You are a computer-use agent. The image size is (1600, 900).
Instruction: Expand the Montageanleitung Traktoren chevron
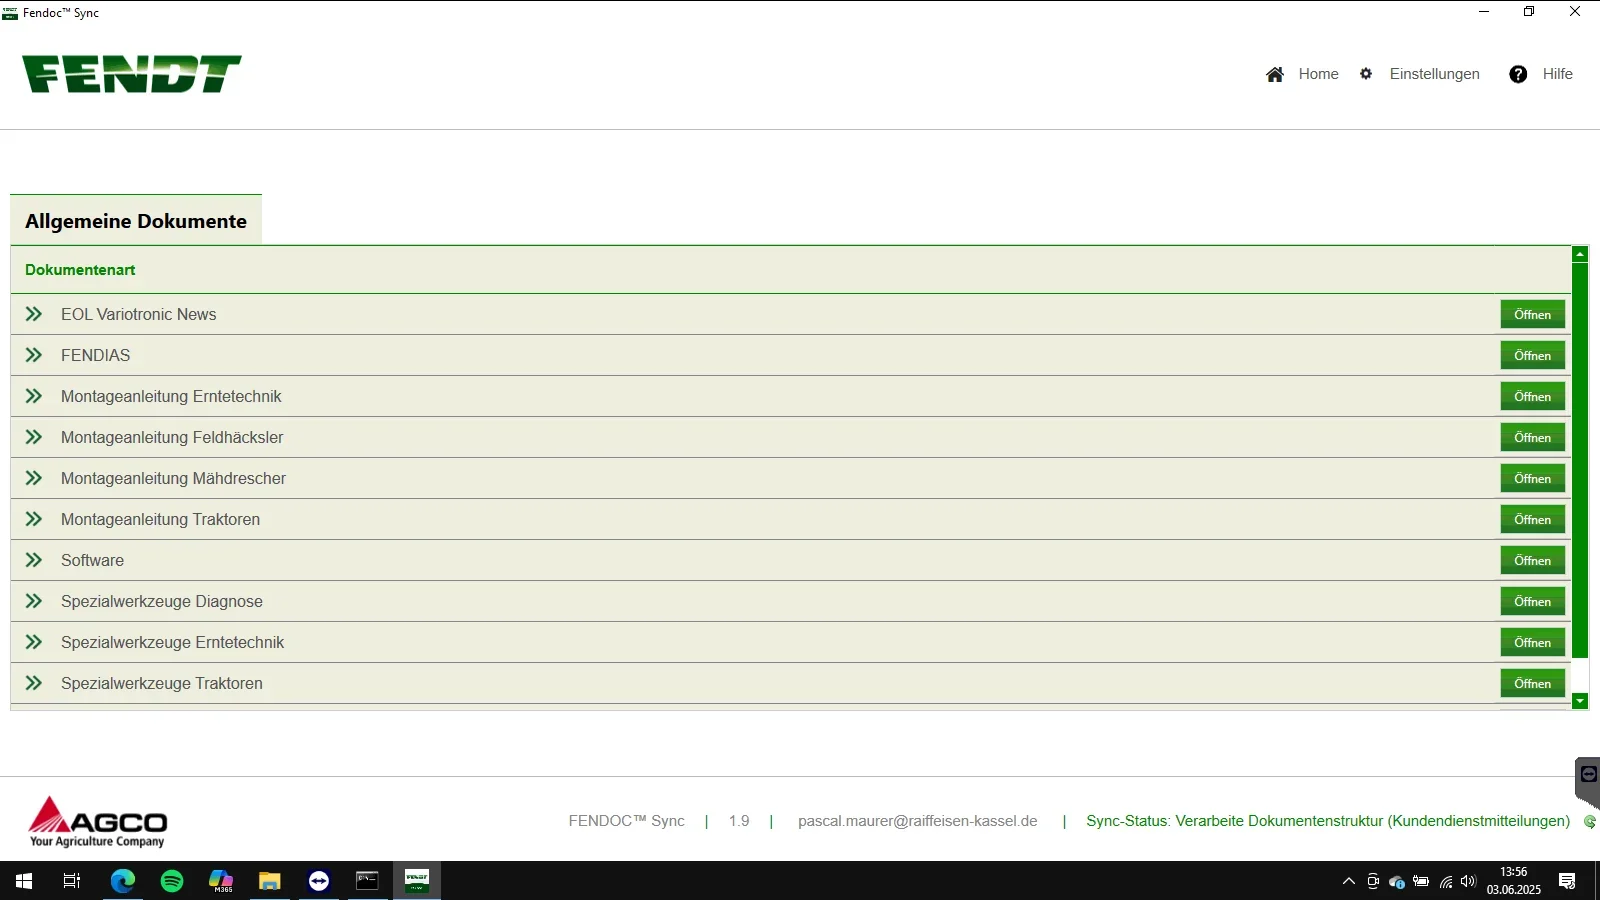click(34, 519)
